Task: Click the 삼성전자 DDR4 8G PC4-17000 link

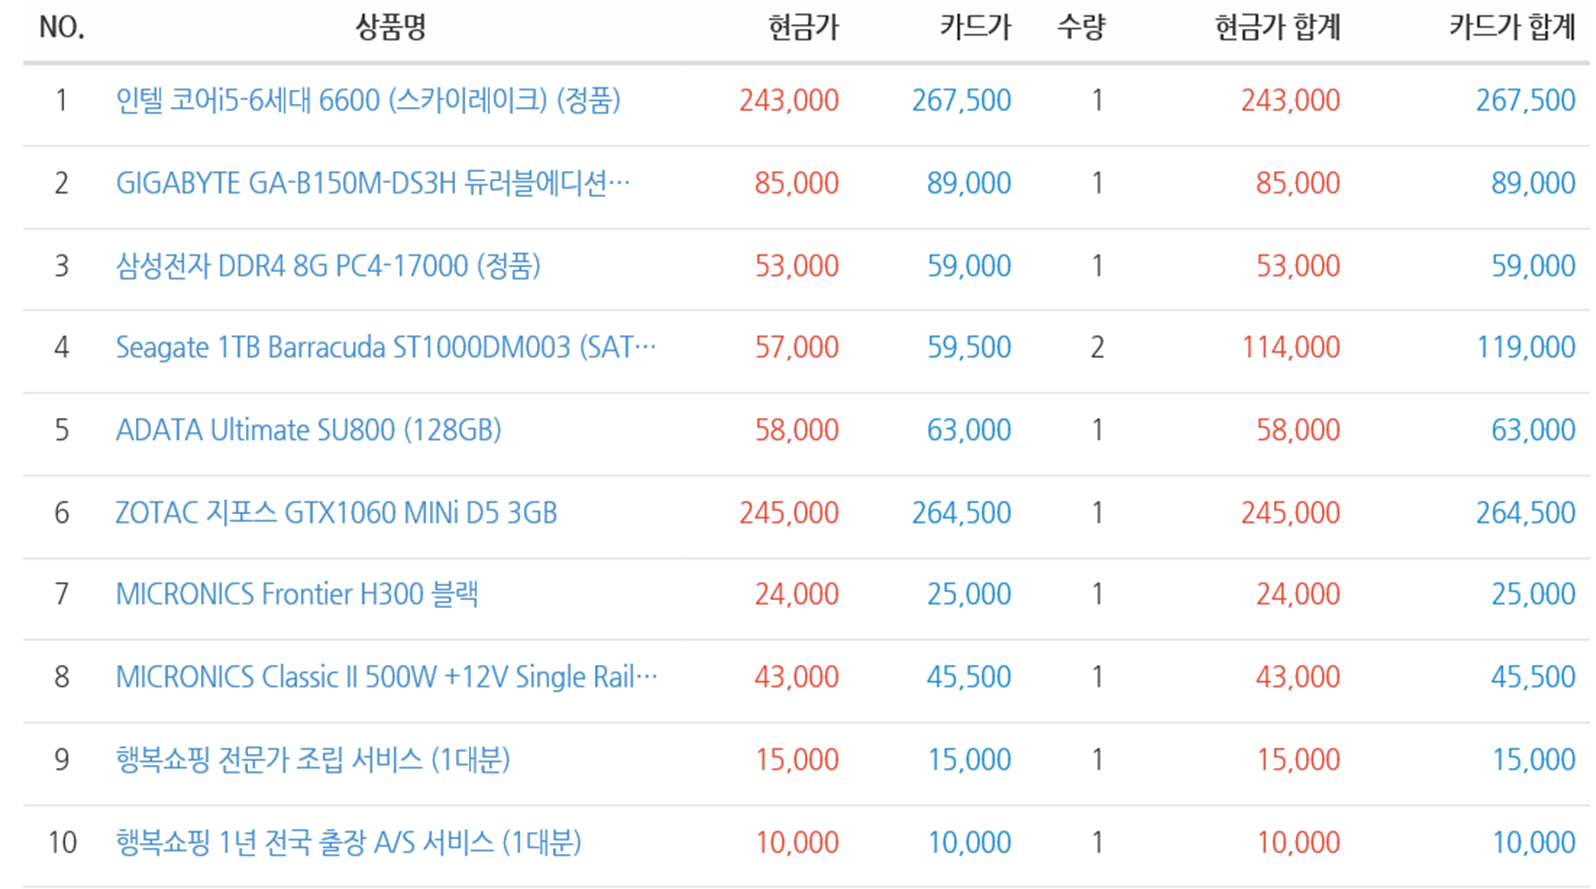Action: (x=328, y=266)
